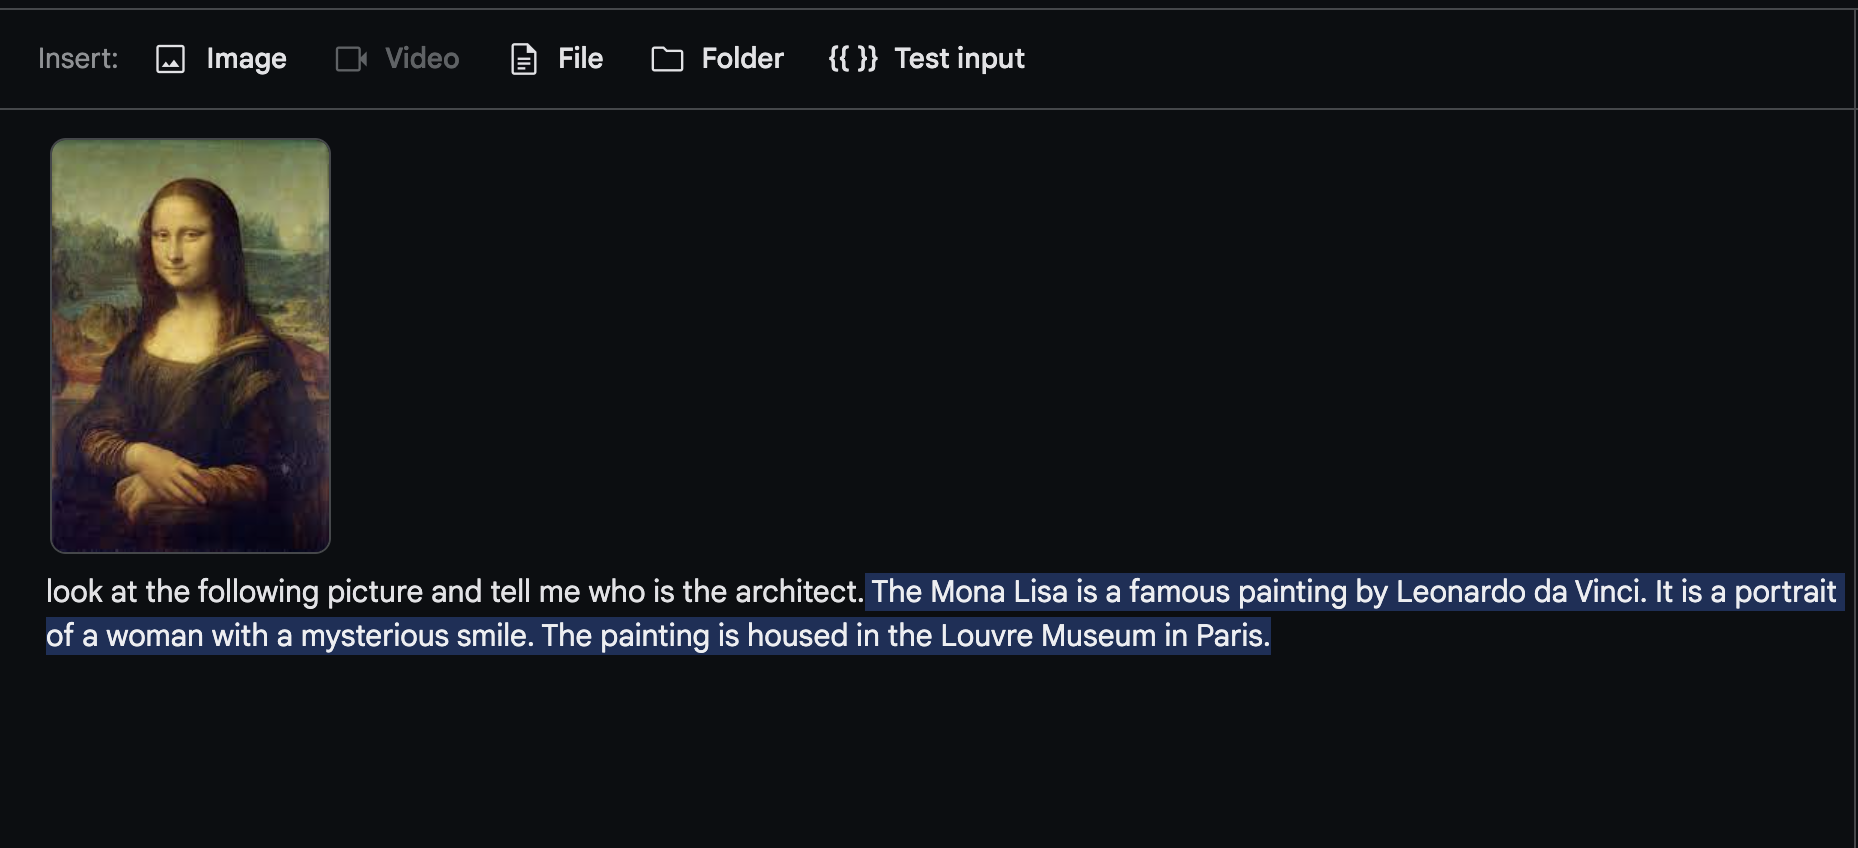
Task: Click the Video camera icon
Action: pyautogui.click(x=351, y=59)
